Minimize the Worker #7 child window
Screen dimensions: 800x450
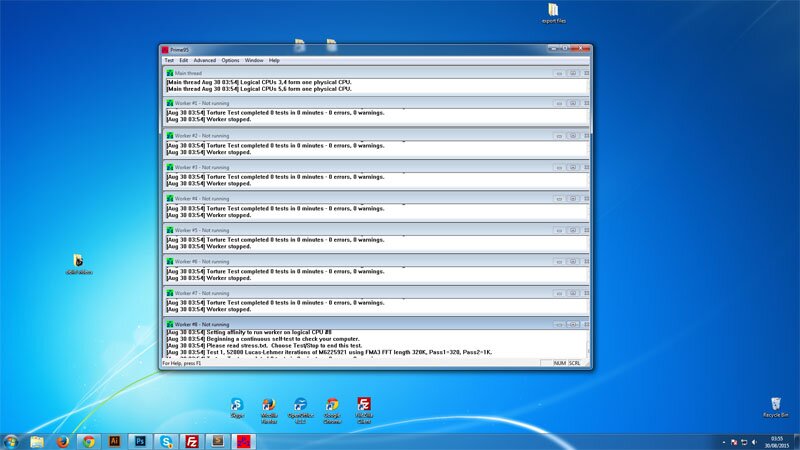(559, 293)
